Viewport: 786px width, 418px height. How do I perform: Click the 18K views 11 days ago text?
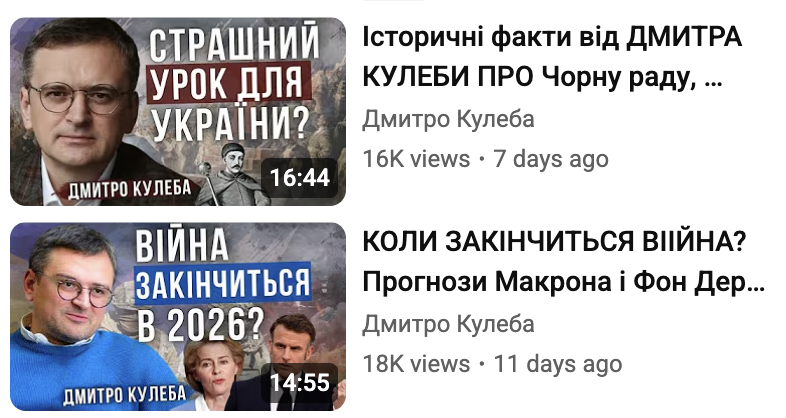(492, 364)
